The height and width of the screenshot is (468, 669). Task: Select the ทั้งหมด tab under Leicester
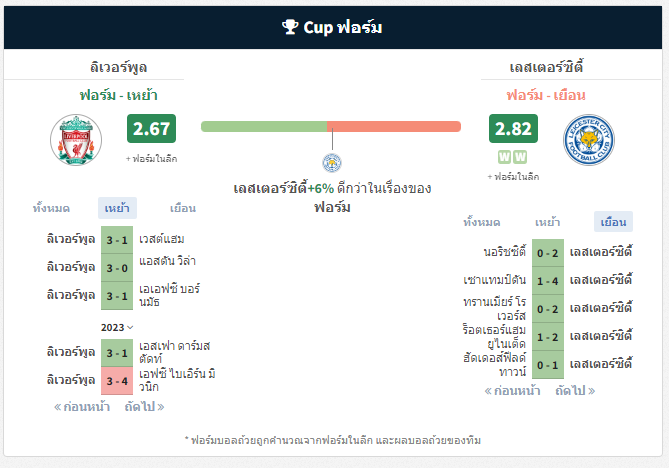pos(482,222)
